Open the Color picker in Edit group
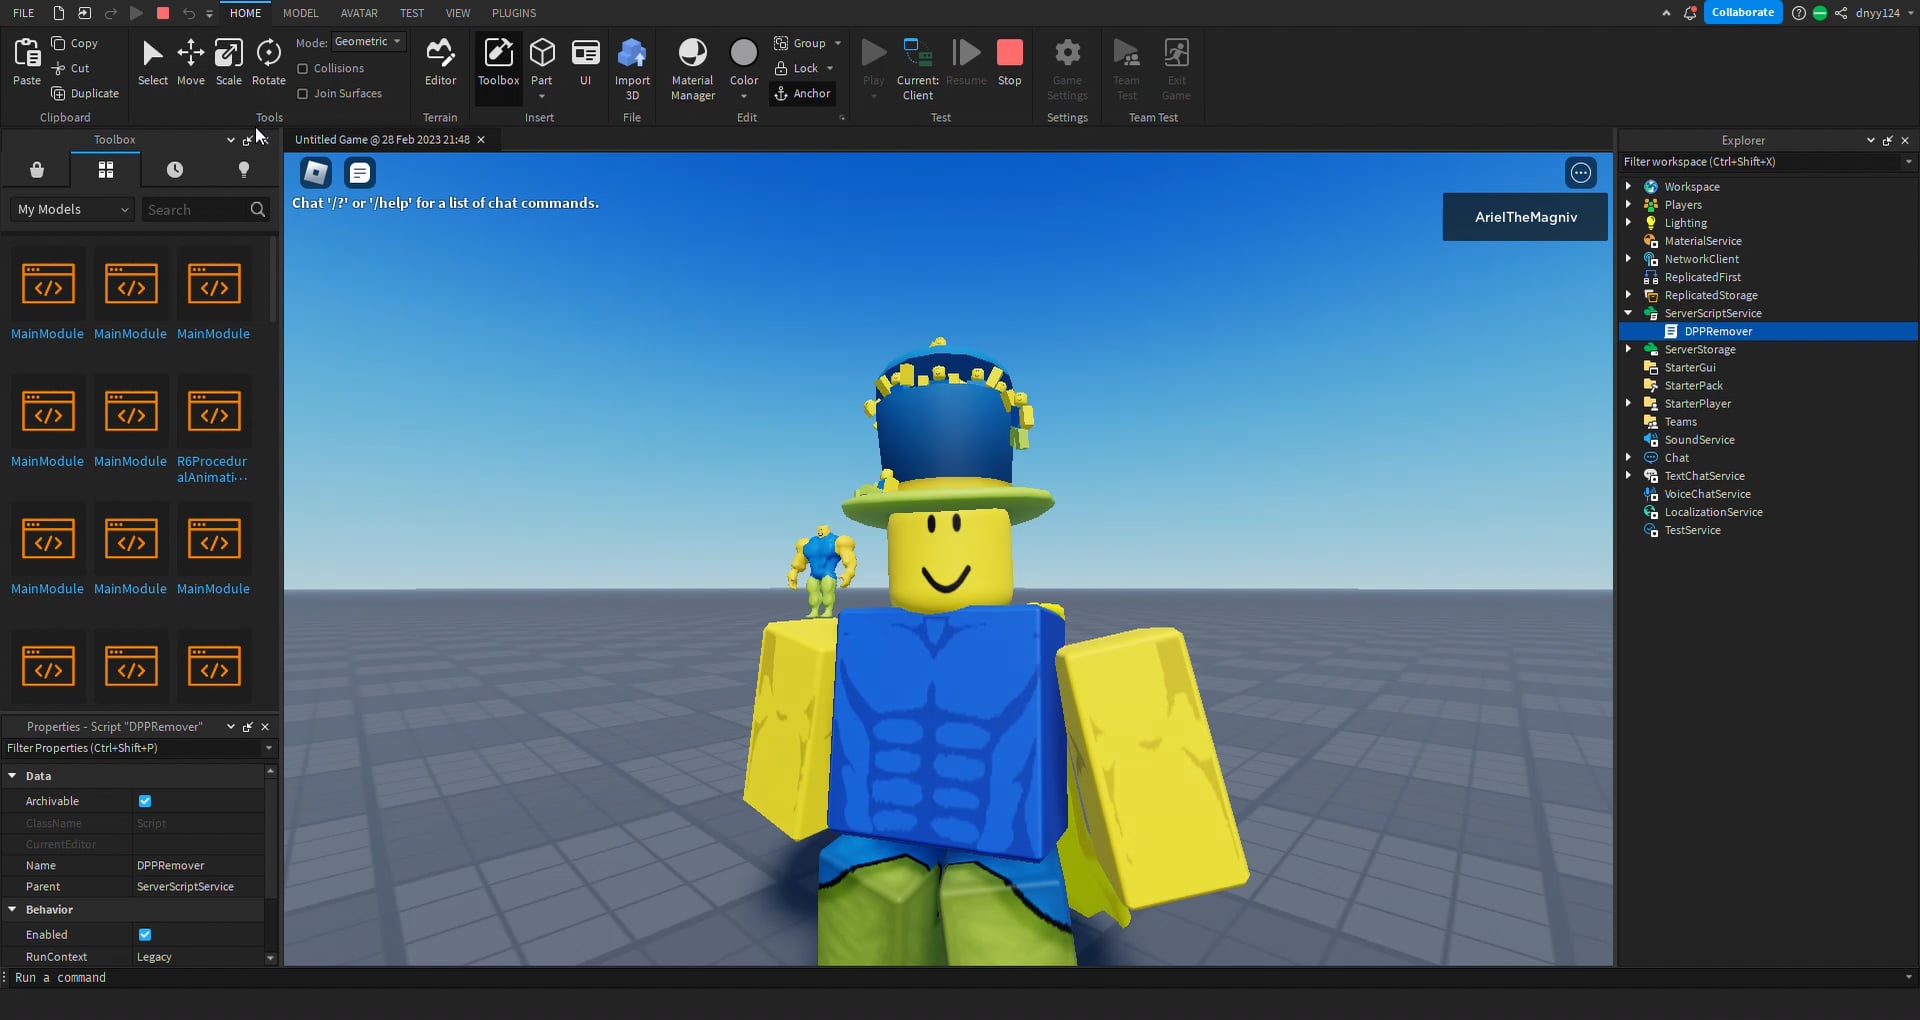 (x=744, y=62)
